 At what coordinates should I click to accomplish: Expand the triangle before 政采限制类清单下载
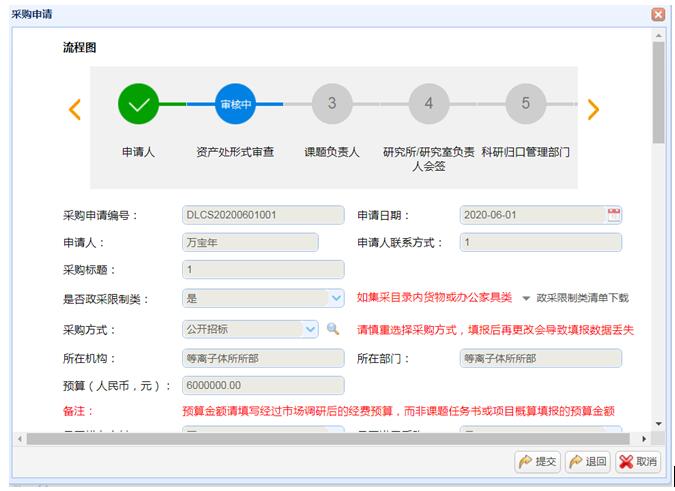tap(526, 299)
